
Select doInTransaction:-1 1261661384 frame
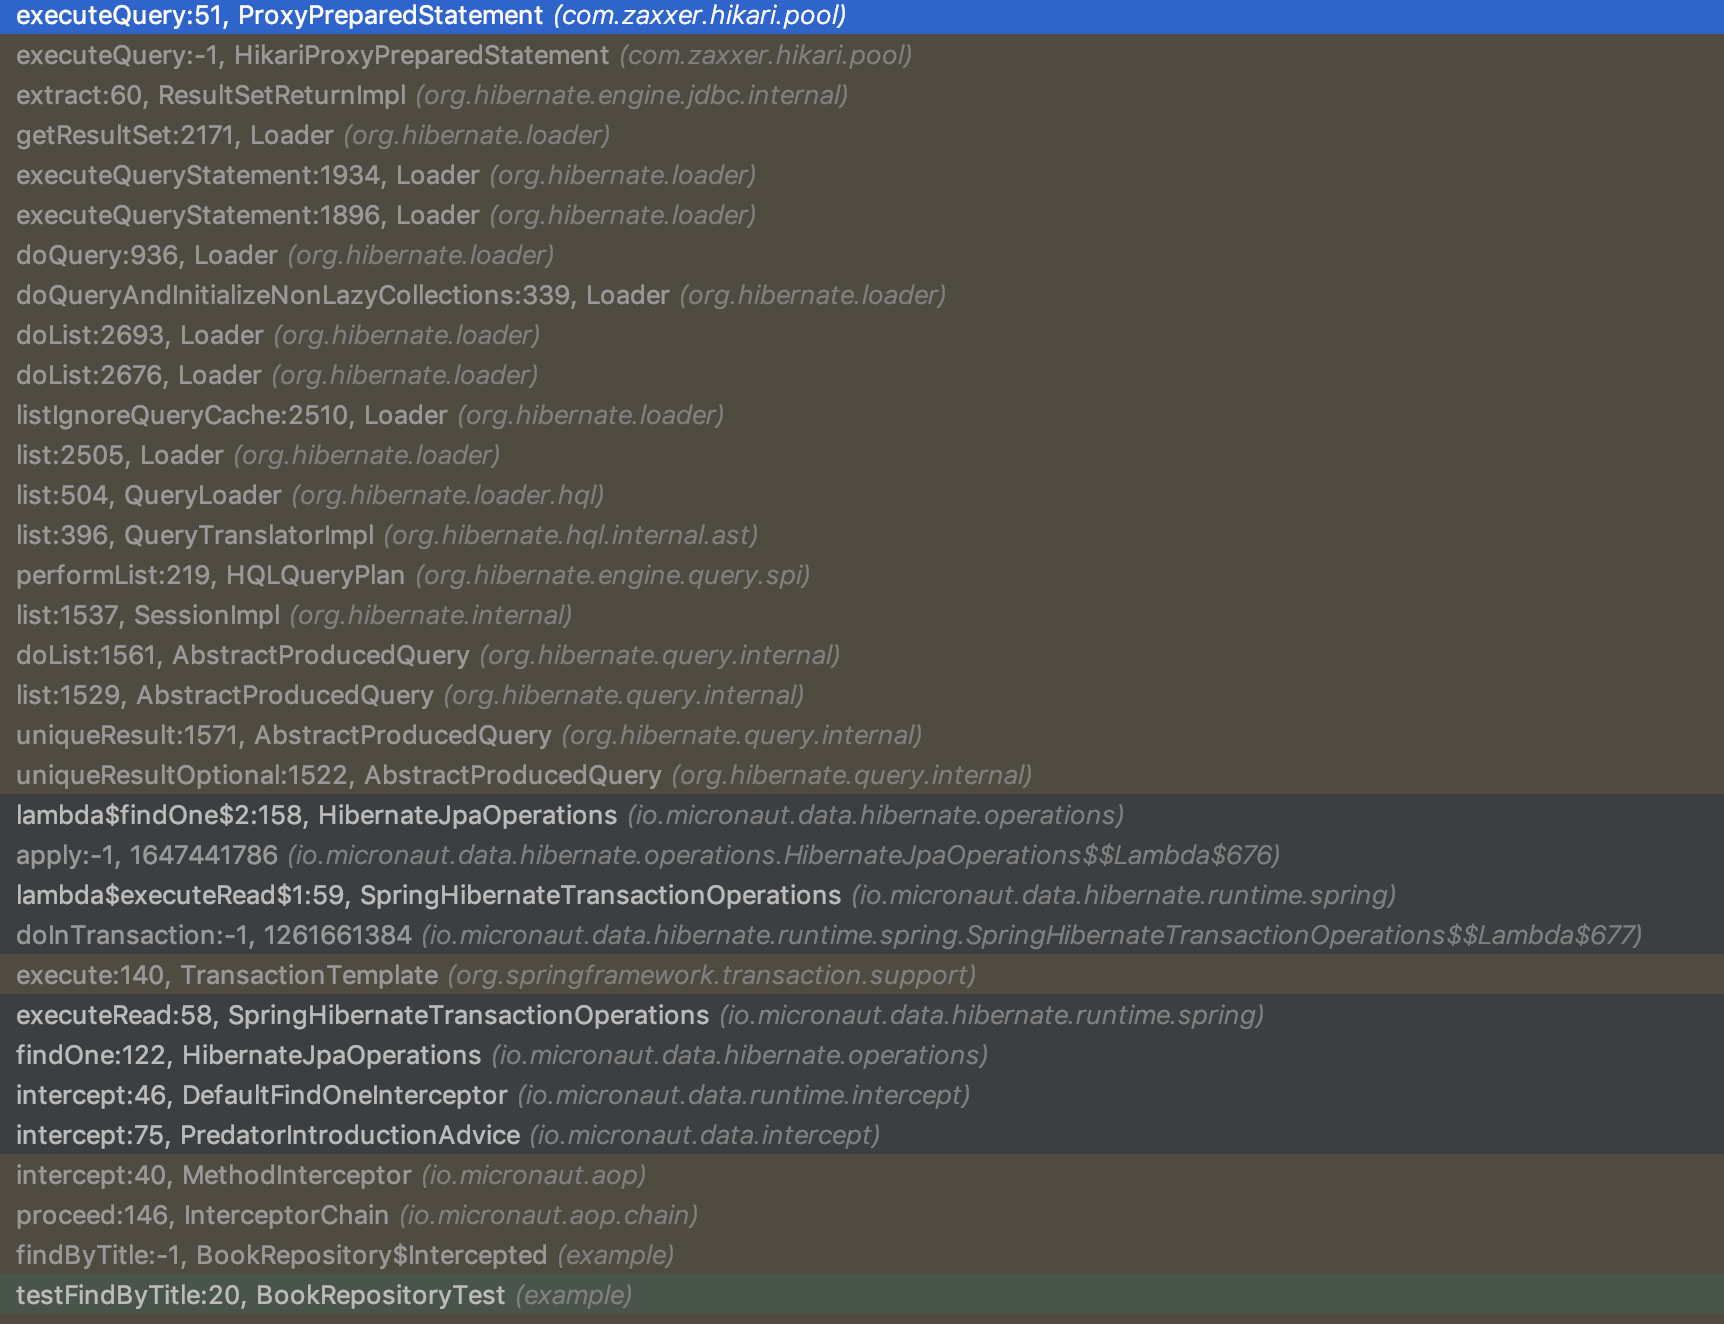pos(862,935)
